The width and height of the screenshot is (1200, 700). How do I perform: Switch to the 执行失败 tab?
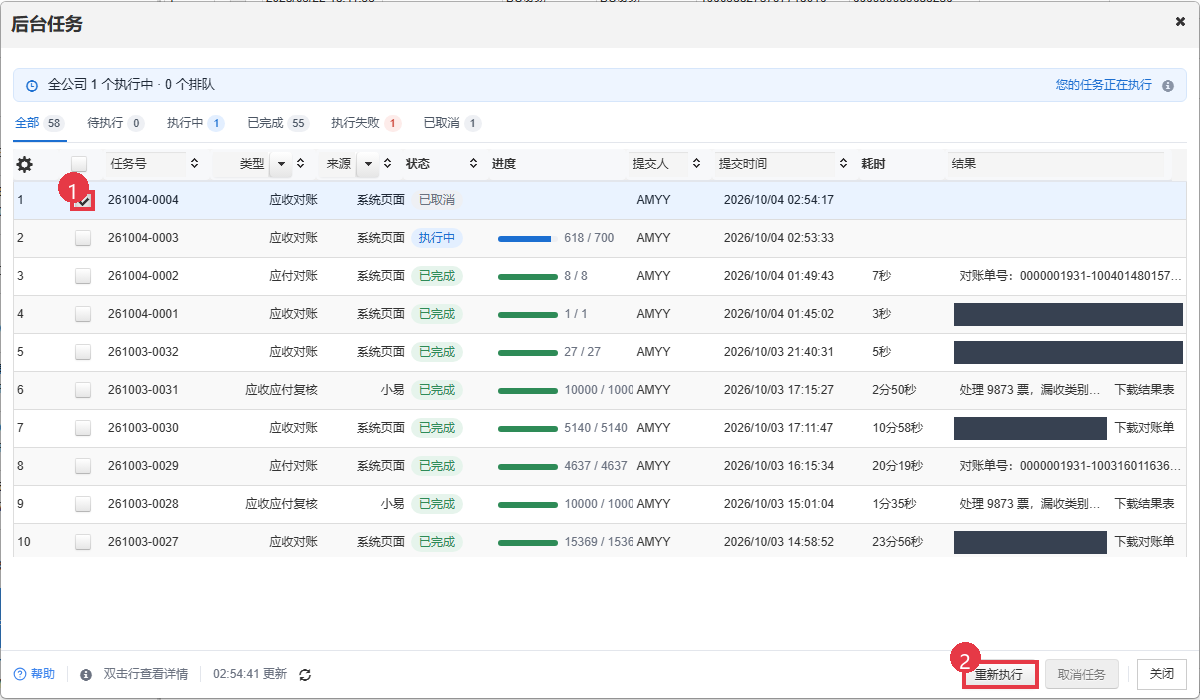click(366, 123)
